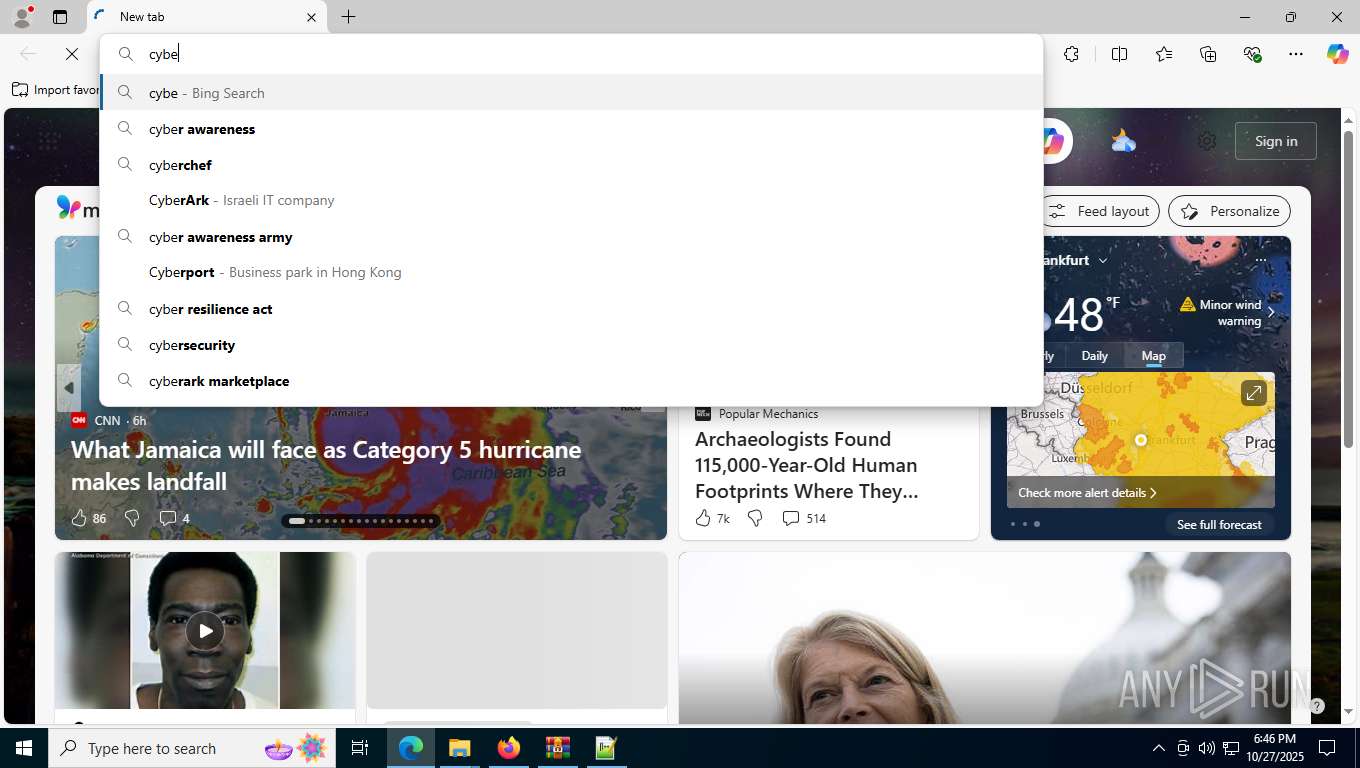This screenshot has width=1360, height=768.
Task: Click the page vertical scrollbar
Action: pyautogui.click(x=1348, y=290)
